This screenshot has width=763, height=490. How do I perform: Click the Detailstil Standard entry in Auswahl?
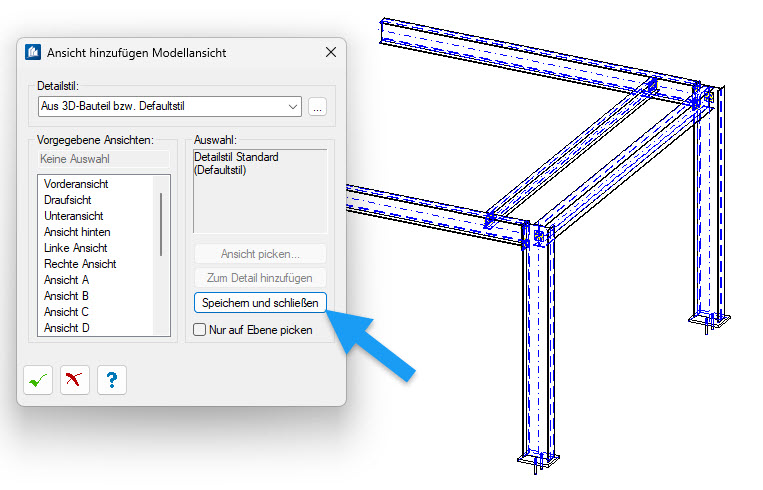[236, 163]
